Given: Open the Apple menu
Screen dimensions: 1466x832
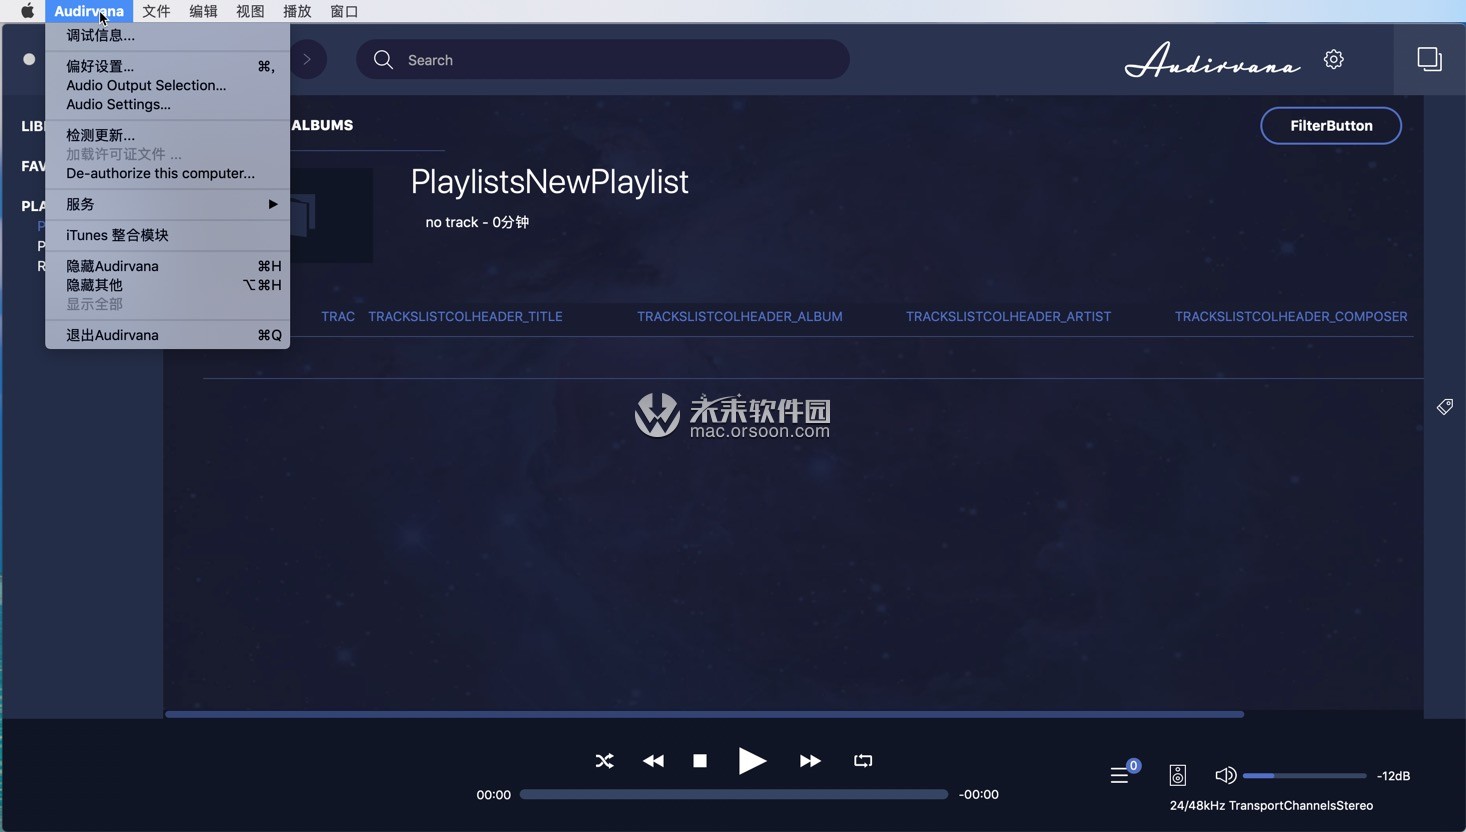Looking at the screenshot, I should [27, 11].
